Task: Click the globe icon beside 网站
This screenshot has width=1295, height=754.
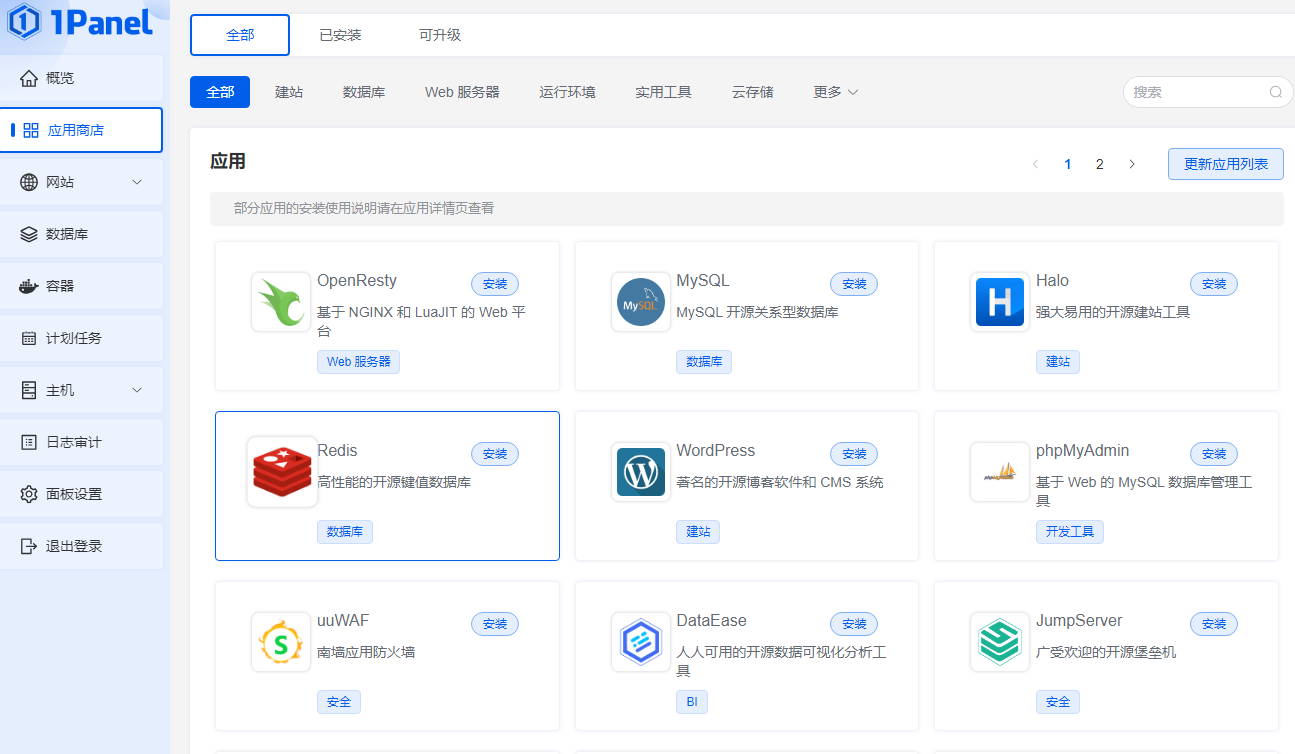Action: click(29, 182)
